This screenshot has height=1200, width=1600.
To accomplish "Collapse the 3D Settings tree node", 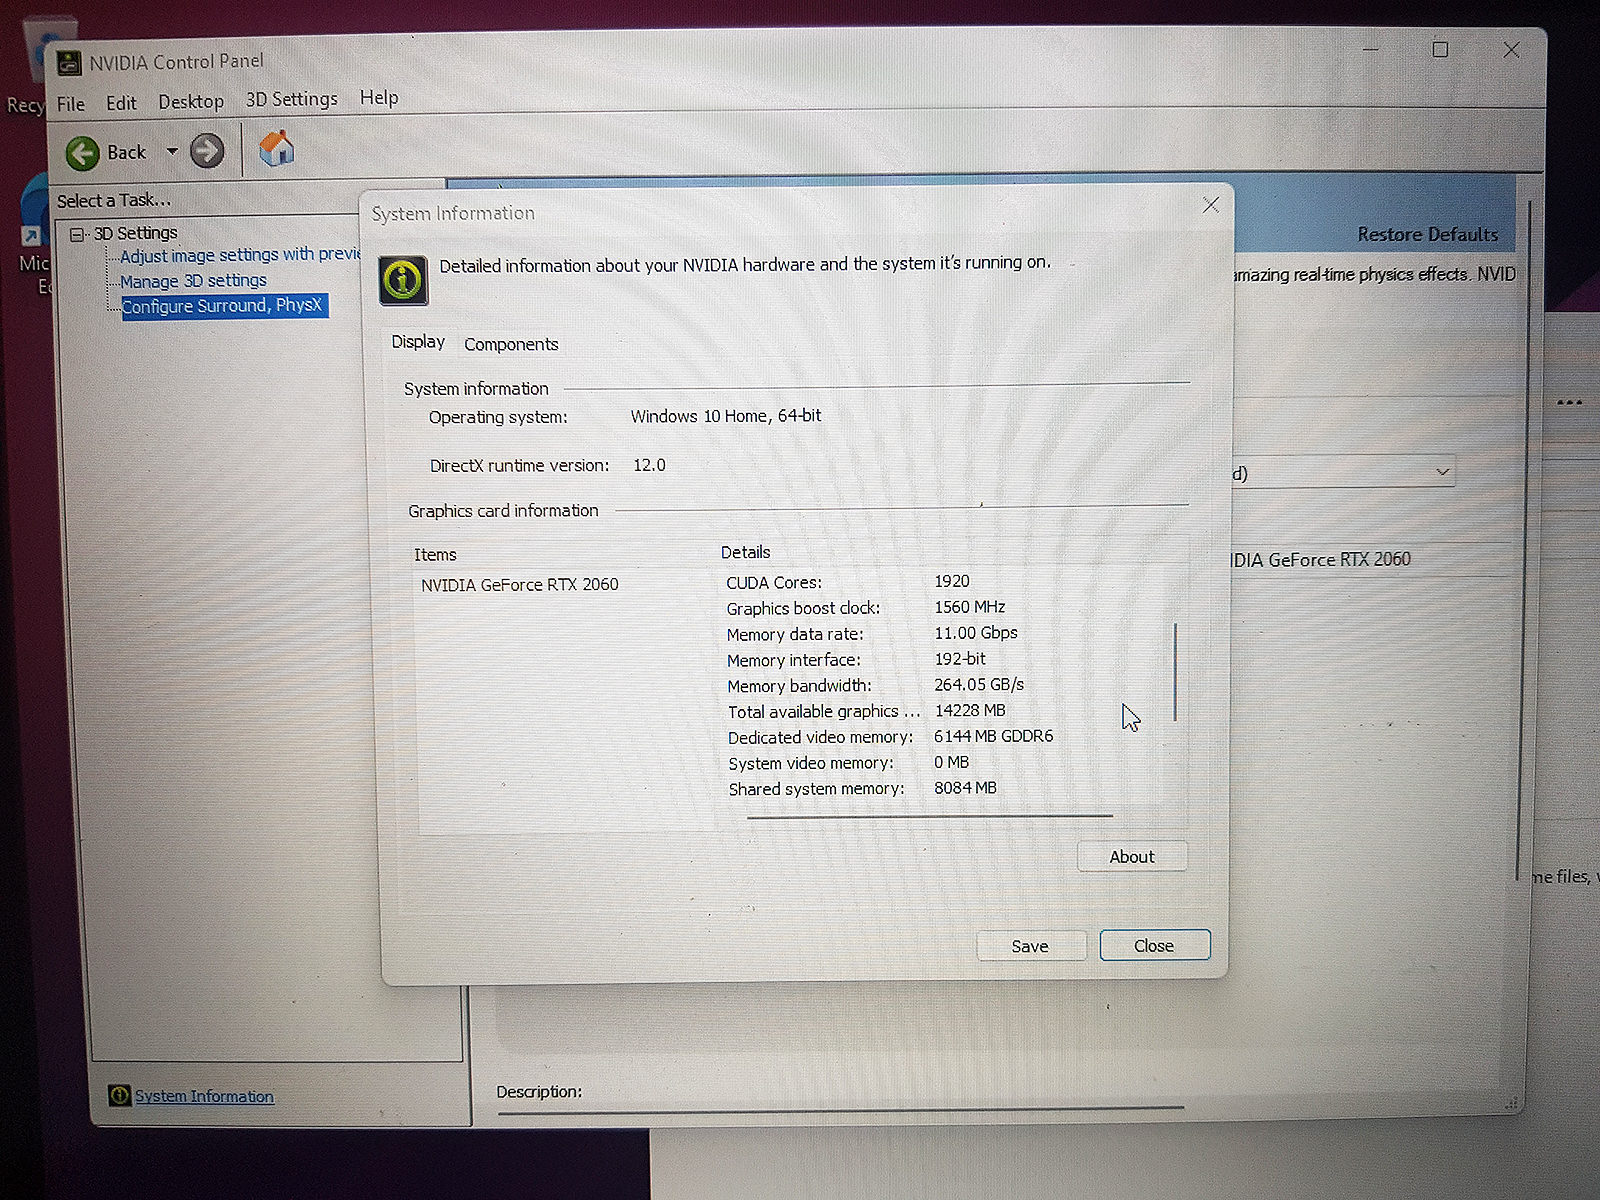I will pyautogui.click(x=77, y=235).
